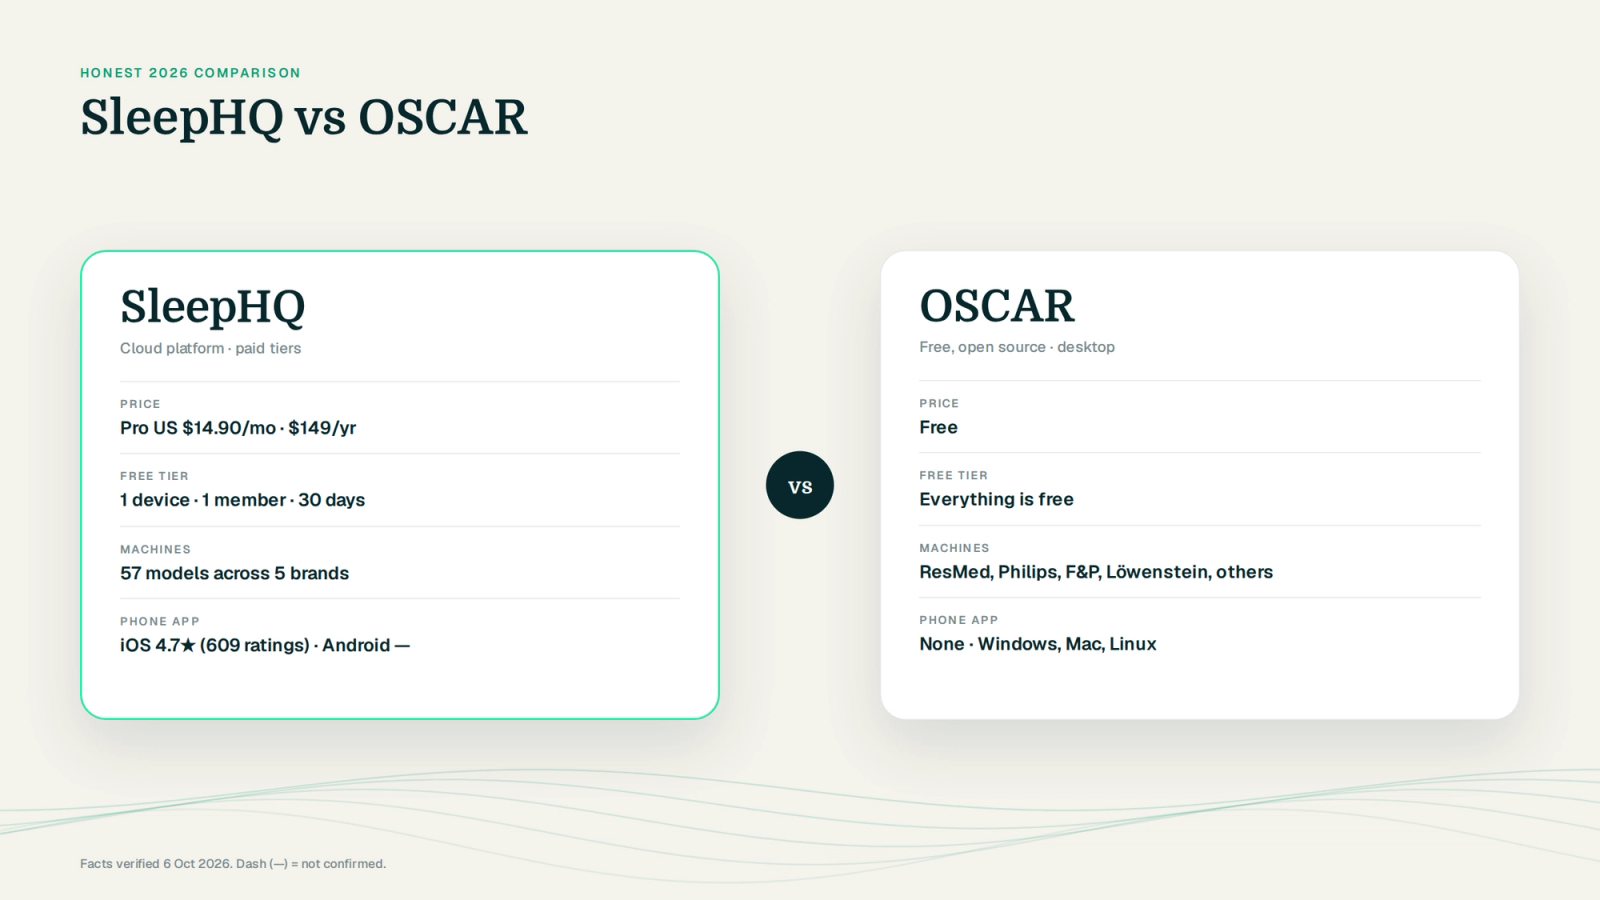Click the FREE TIER label in SleepHQ card

(x=154, y=476)
